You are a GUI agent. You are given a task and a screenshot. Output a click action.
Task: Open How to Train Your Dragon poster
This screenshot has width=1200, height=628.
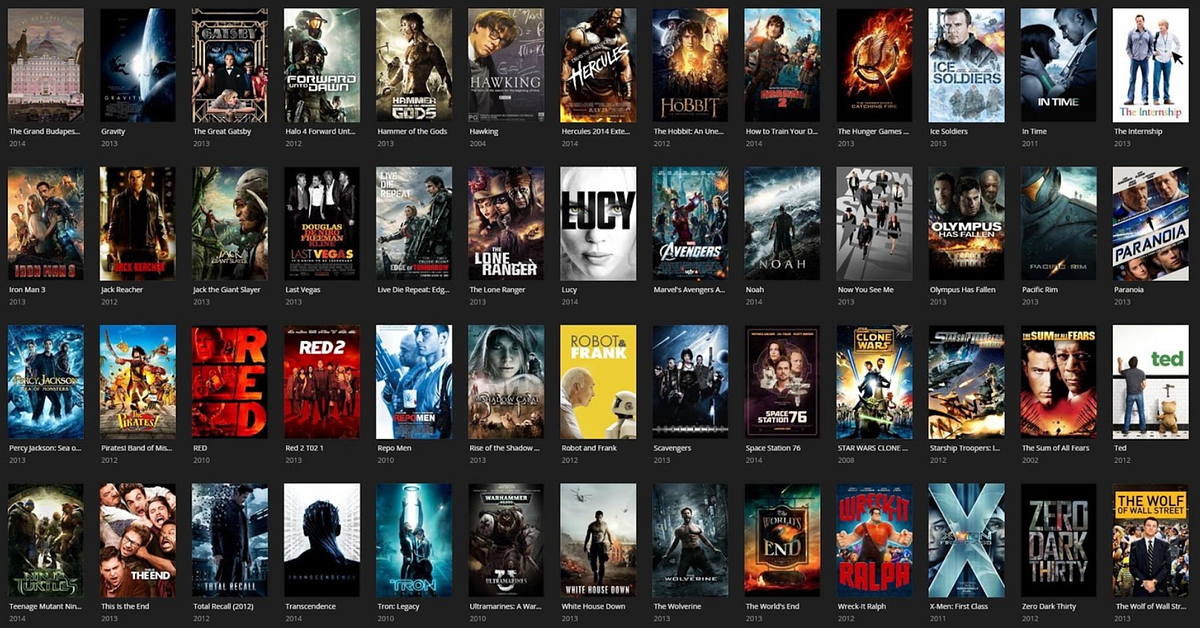[782, 65]
